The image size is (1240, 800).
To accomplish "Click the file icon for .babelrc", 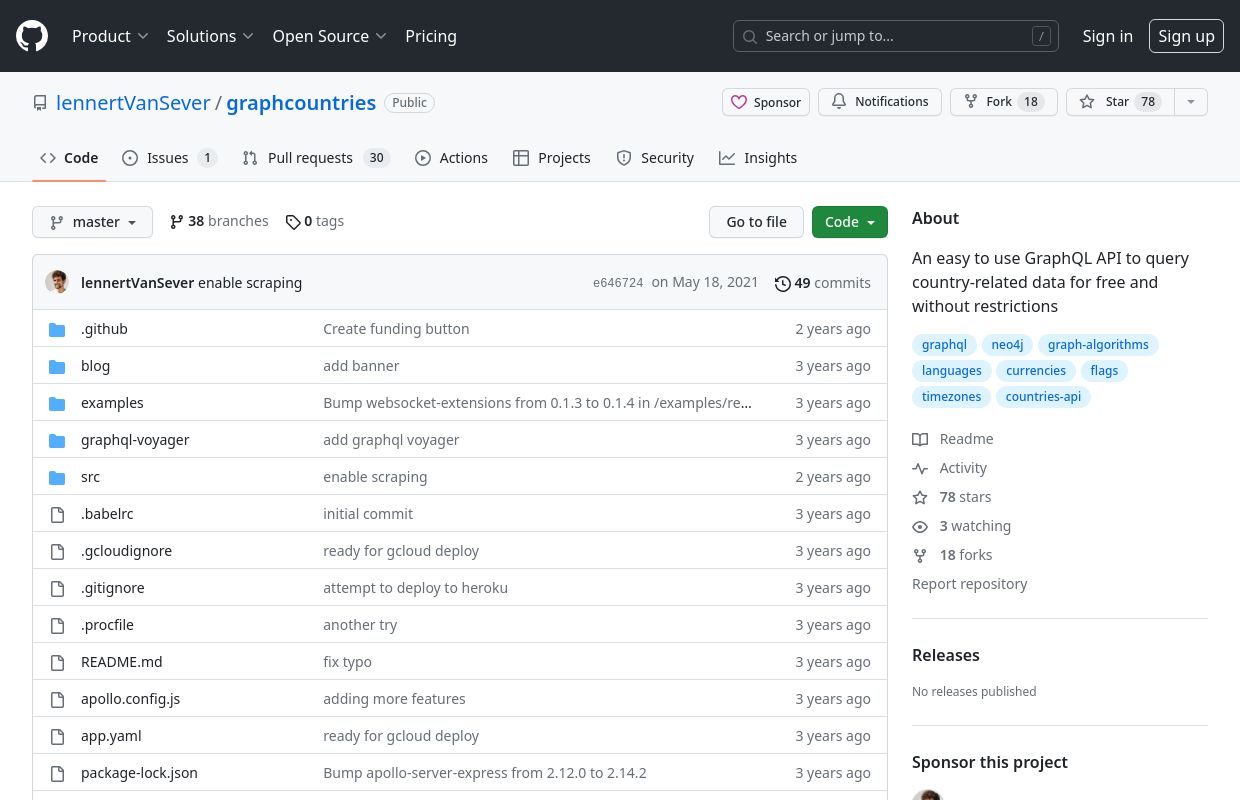I will pyautogui.click(x=57, y=514).
